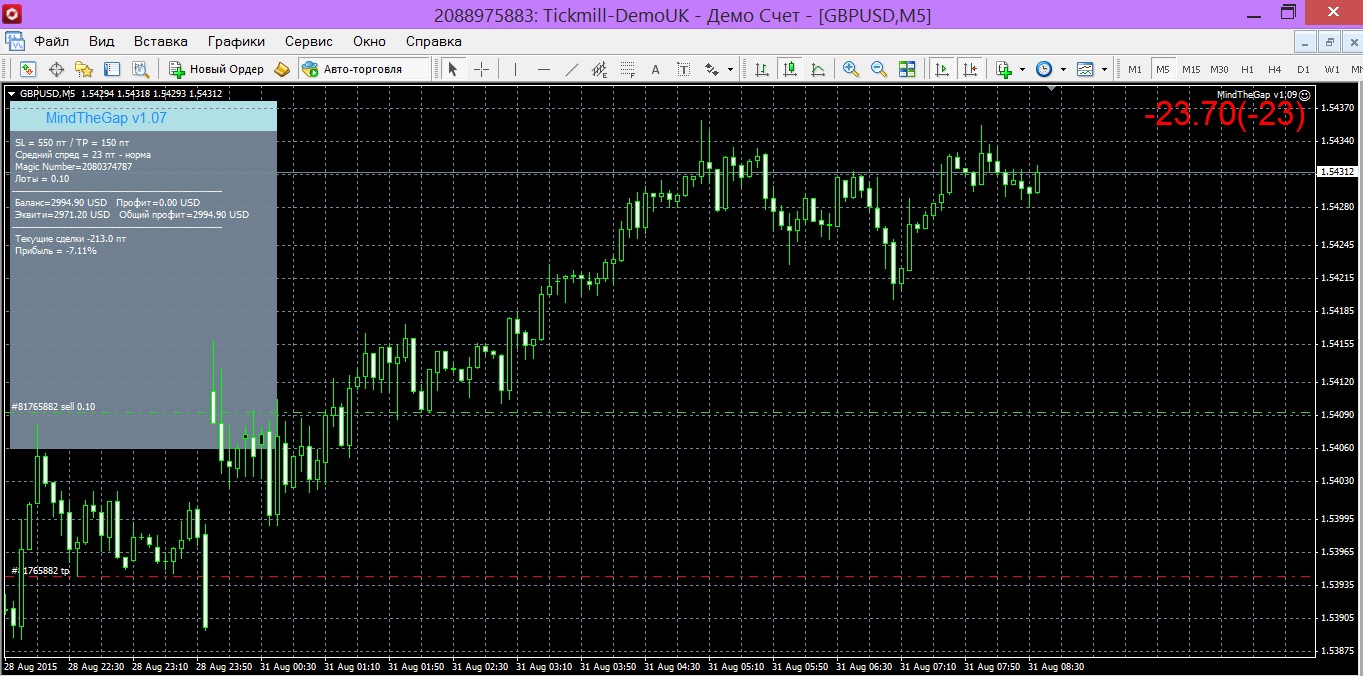Screen dimensions: 1363x676
Task: Select the M30 timeframe
Action: tap(1219, 69)
